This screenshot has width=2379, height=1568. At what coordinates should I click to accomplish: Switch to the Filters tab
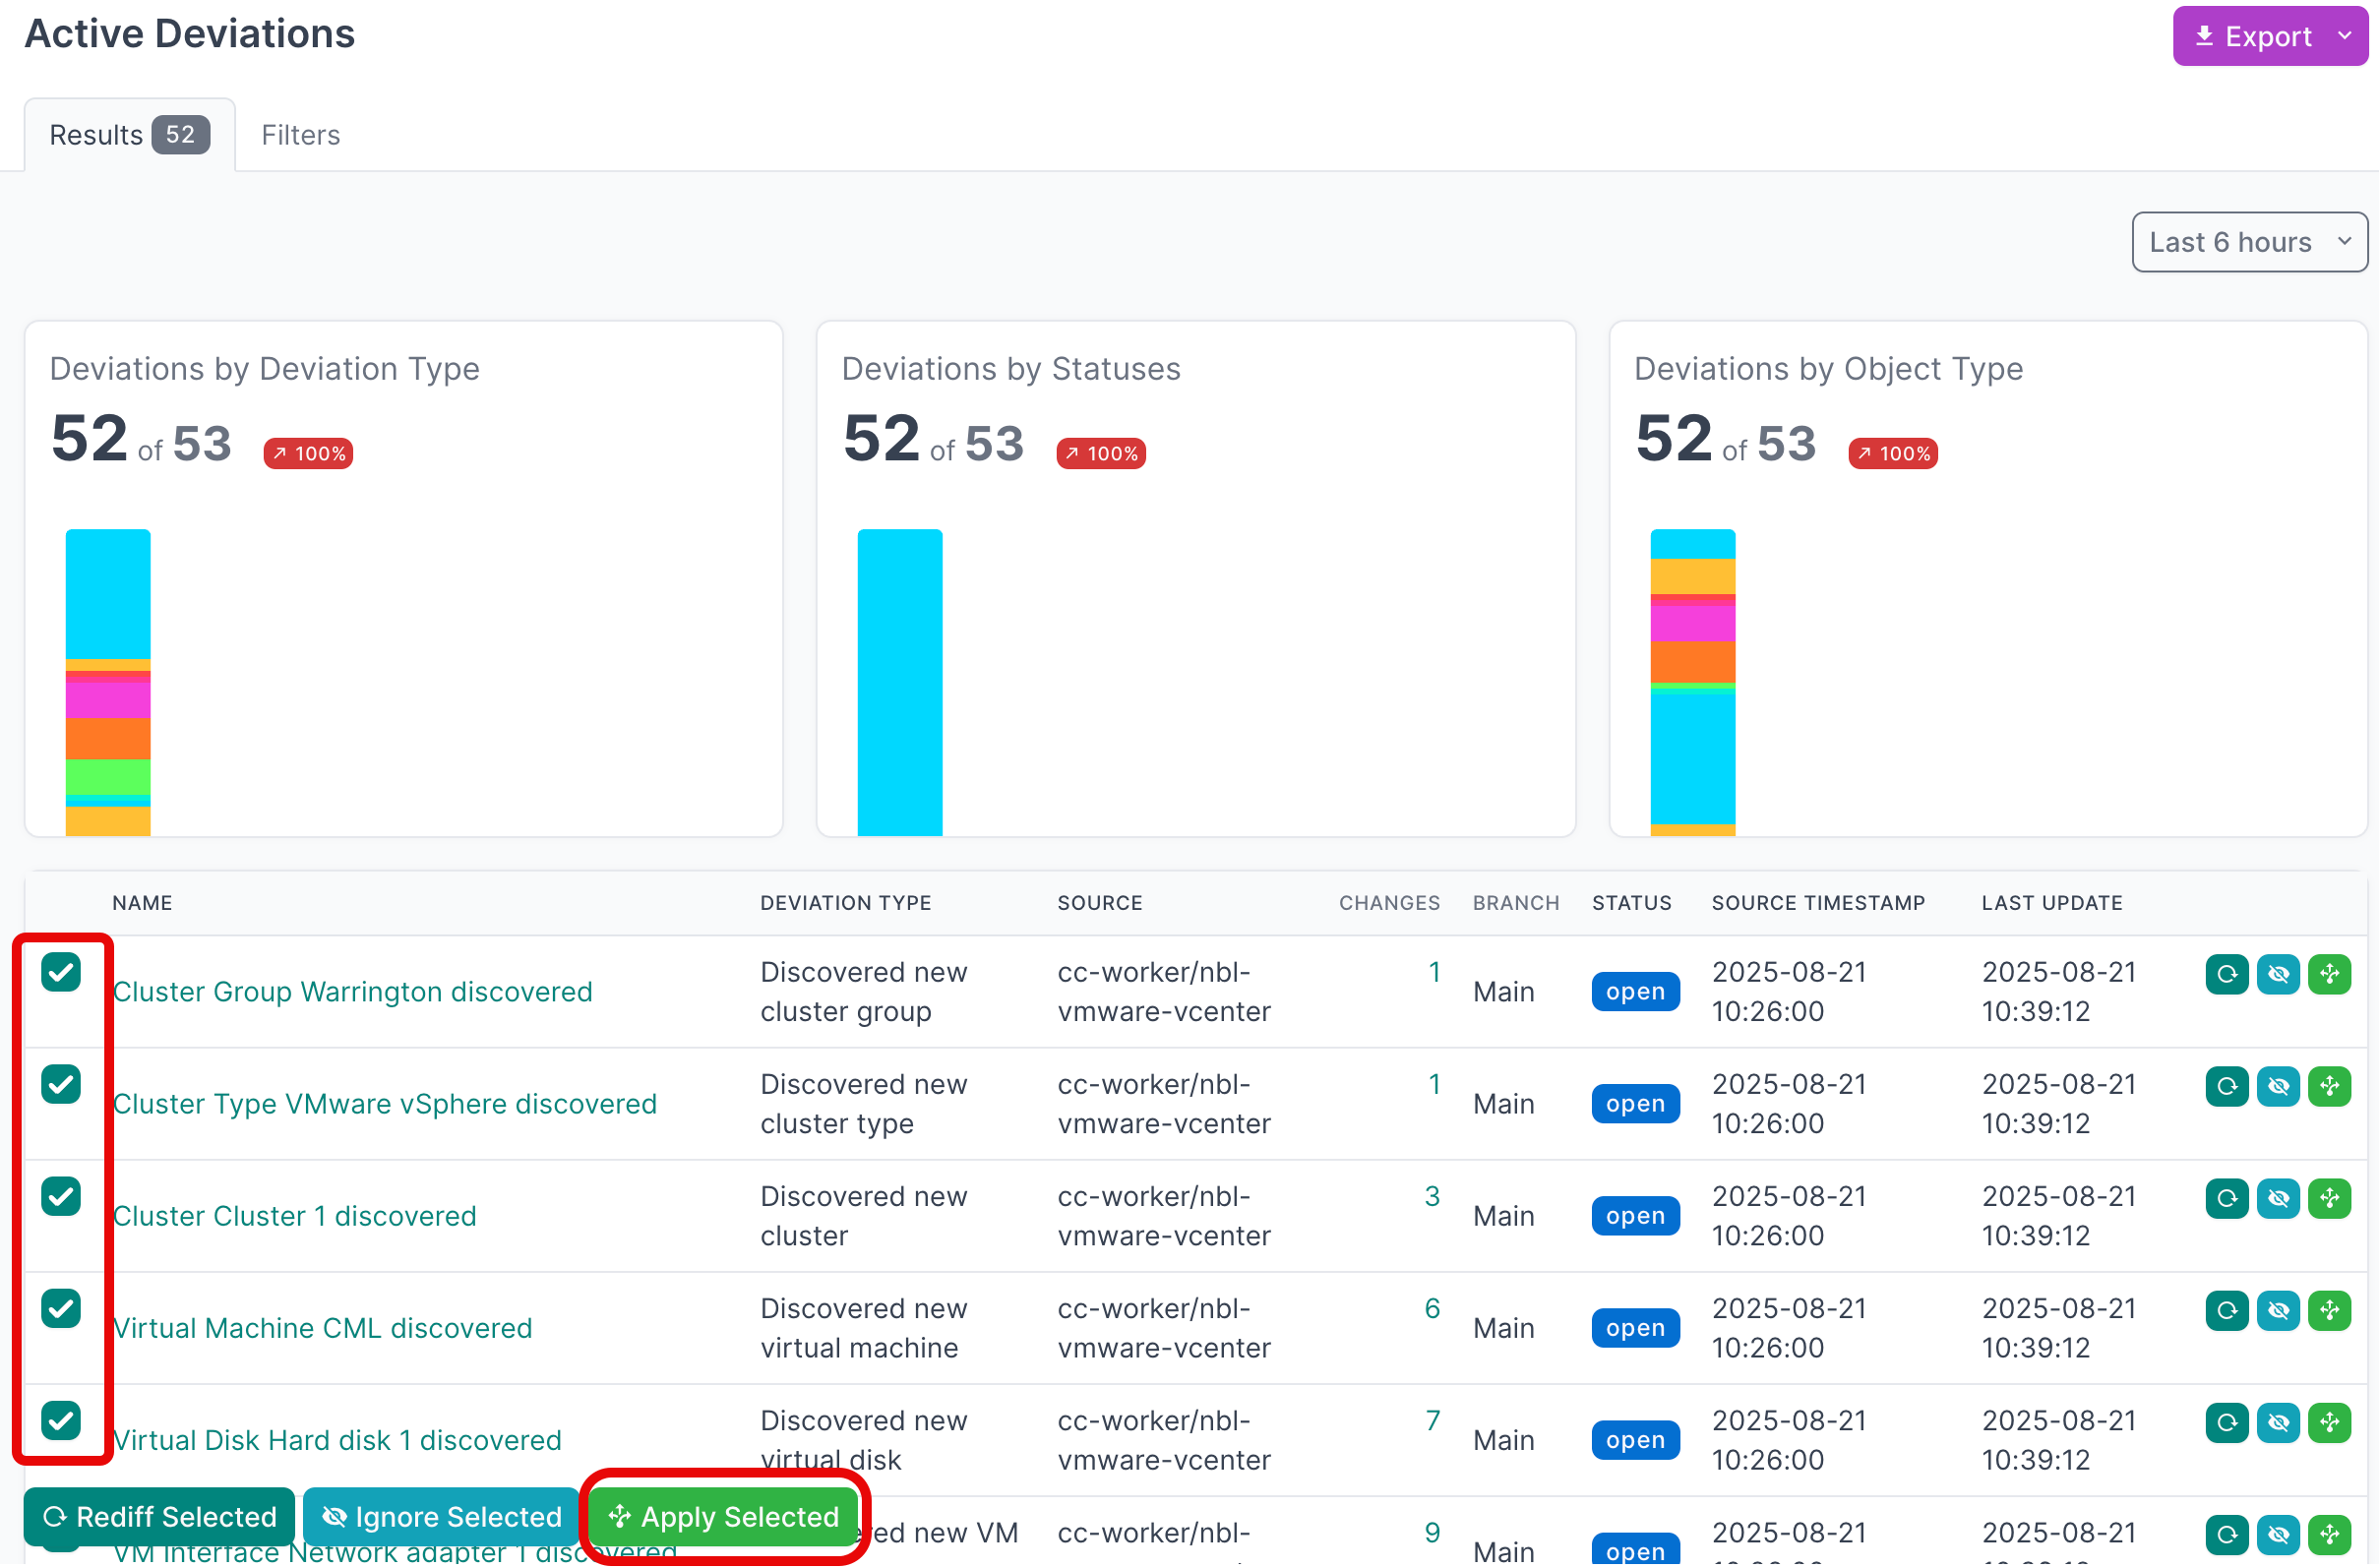pyautogui.click(x=300, y=135)
